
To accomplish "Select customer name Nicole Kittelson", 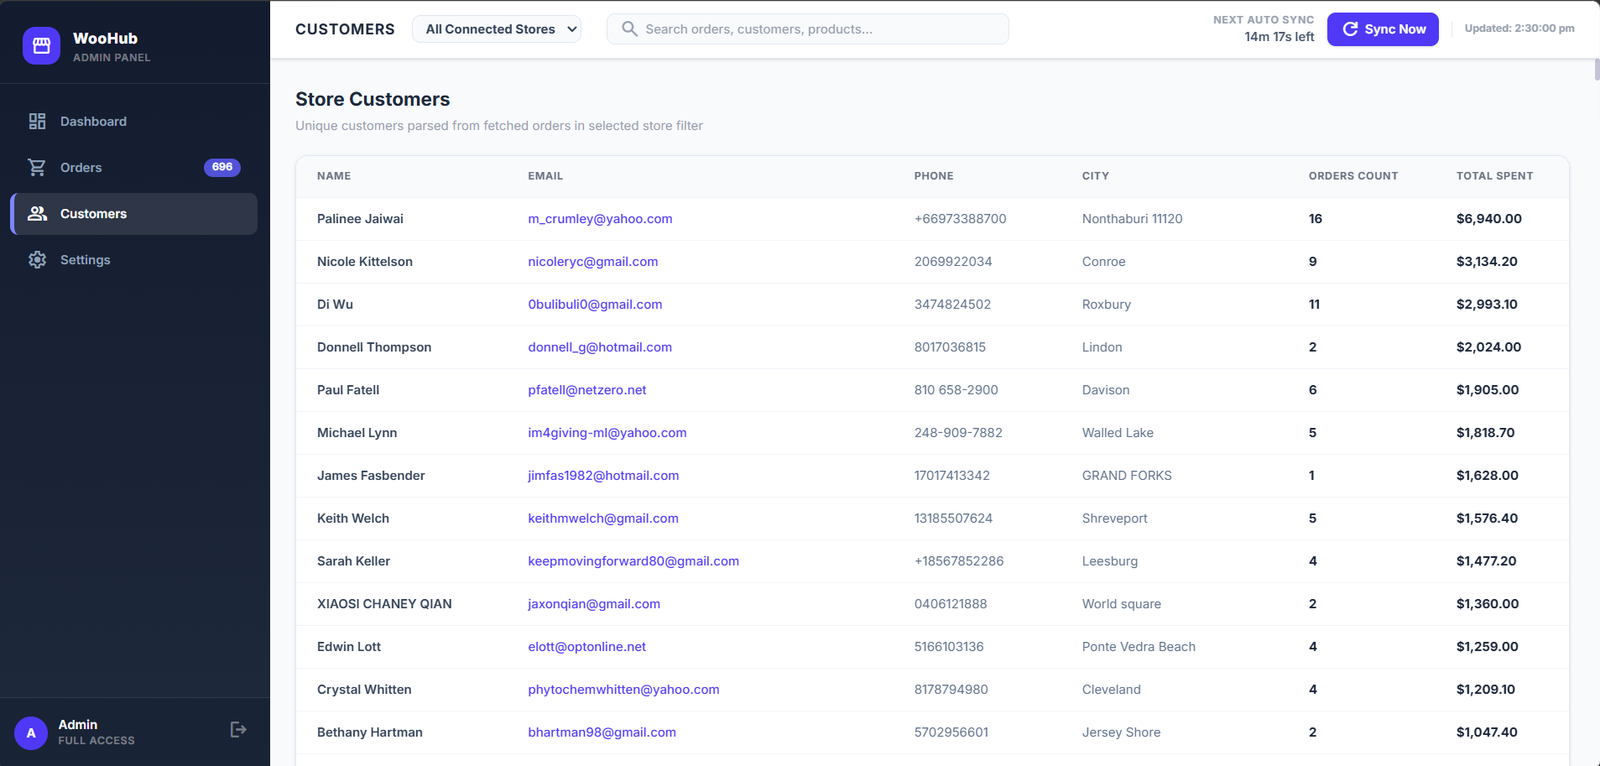I will pos(365,261).
